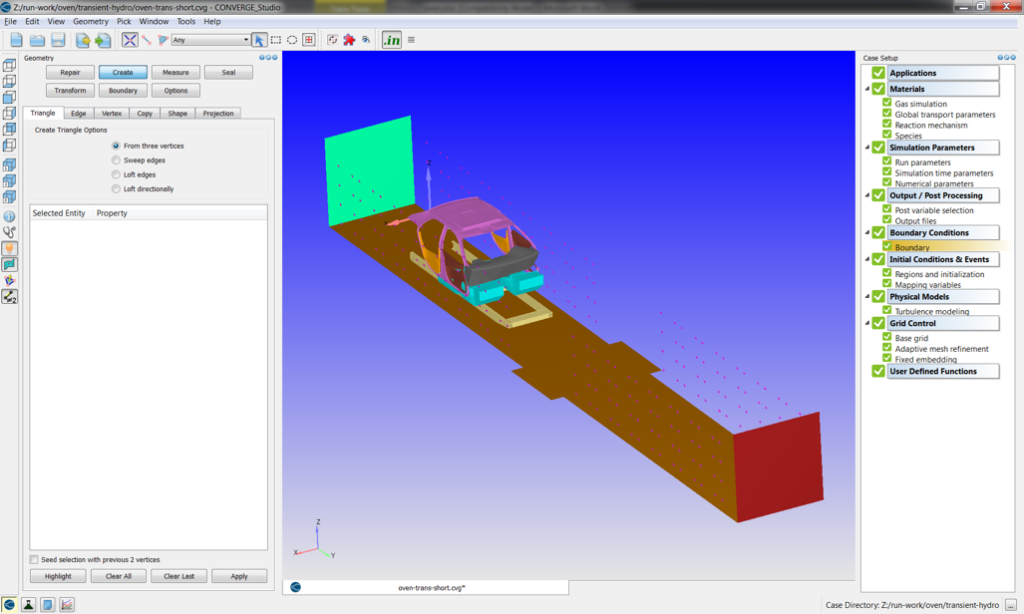Viewport: 1024px width, 614px height.
Task: Open the line plotting icon in bottom bar
Action: (67, 605)
